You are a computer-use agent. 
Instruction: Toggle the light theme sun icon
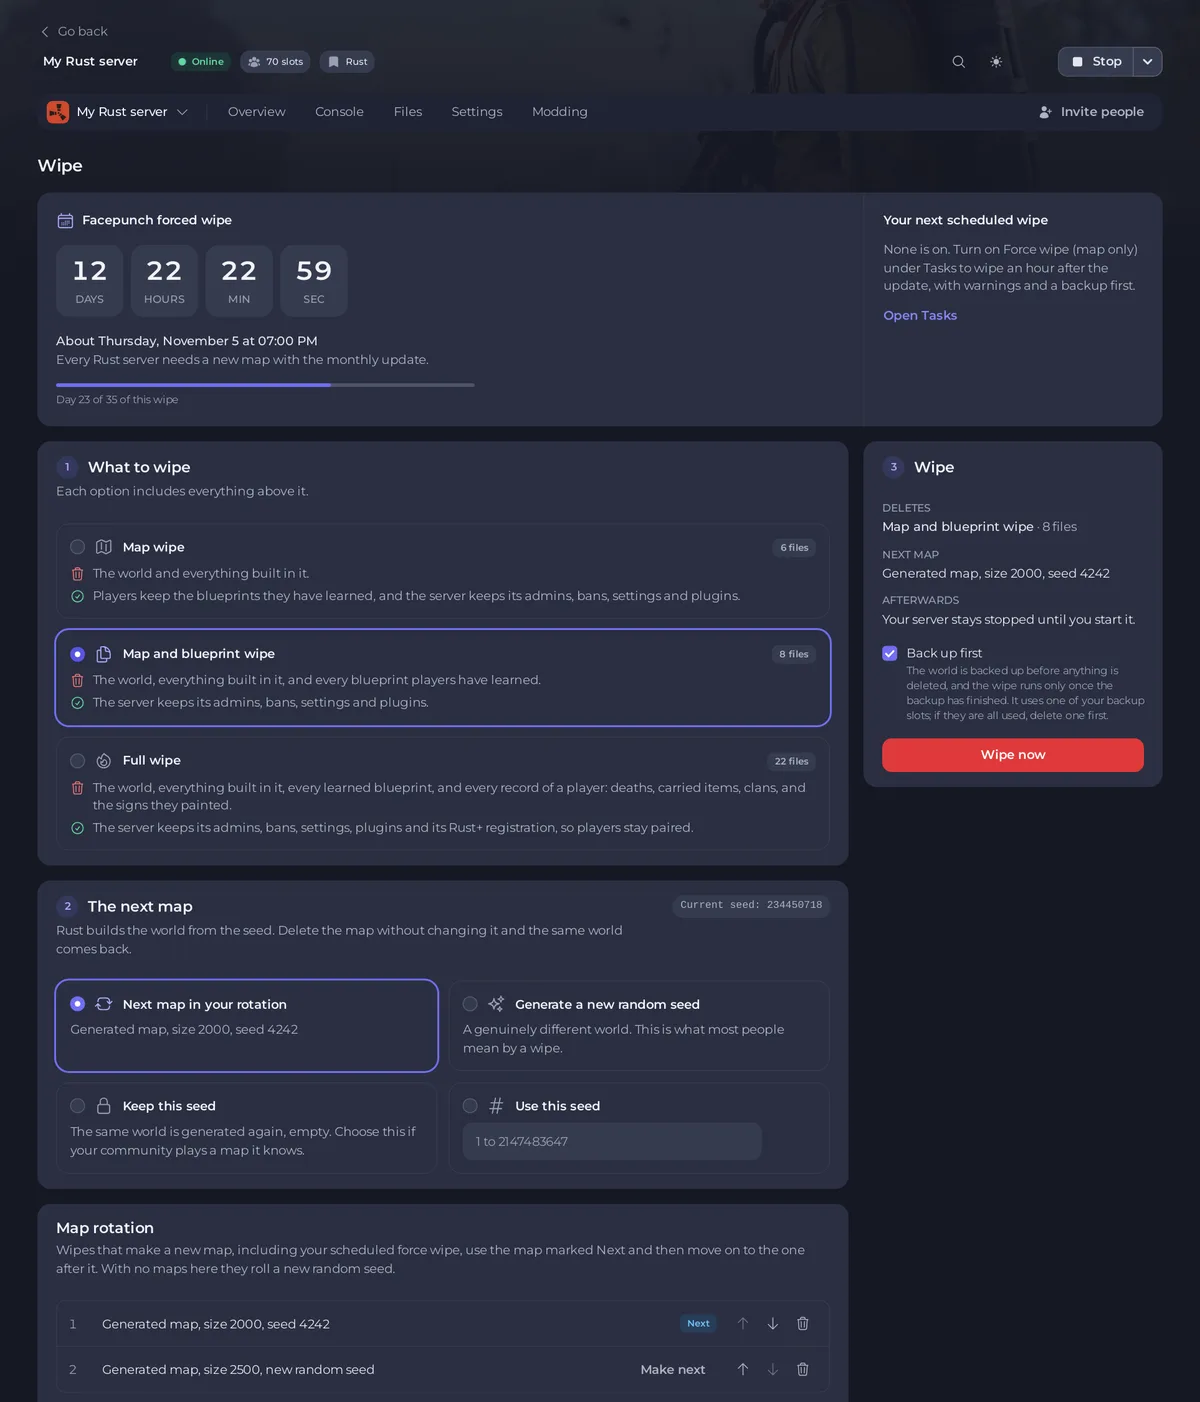point(996,62)
